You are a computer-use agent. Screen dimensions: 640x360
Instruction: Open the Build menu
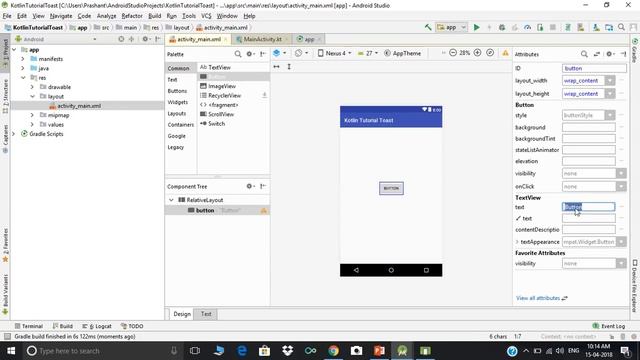pyautogui.click(x=154, y=16)
